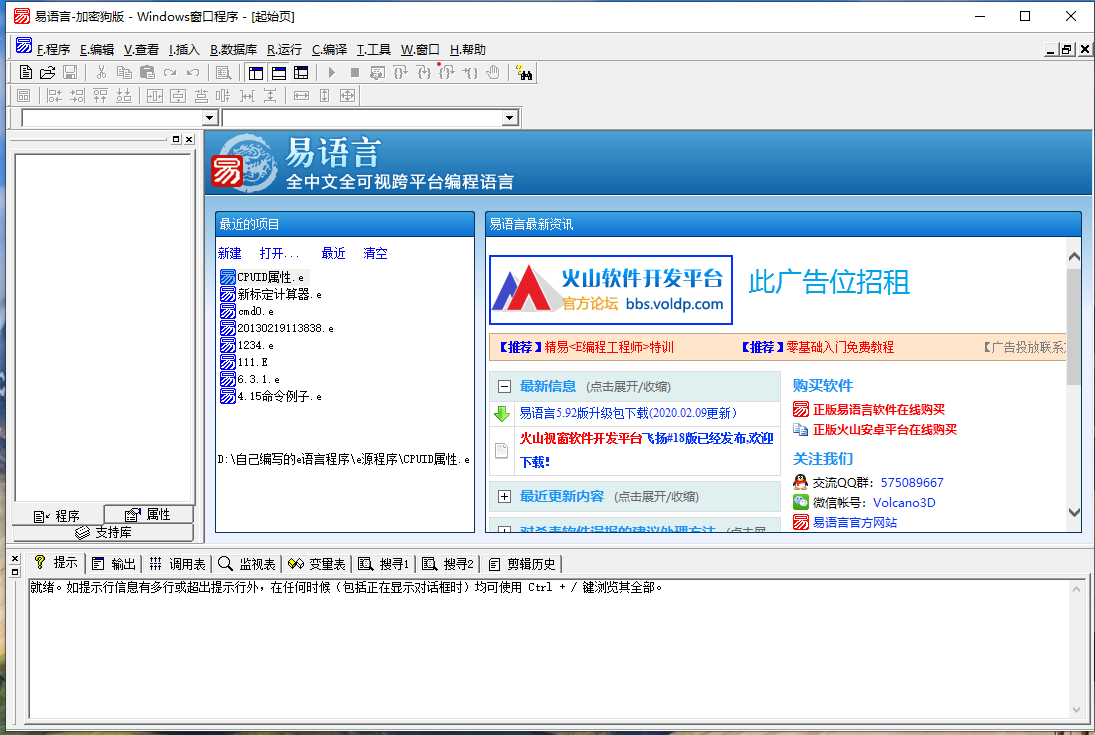
Task: Click the align left edges icon
Action: (x=54, y=96)
